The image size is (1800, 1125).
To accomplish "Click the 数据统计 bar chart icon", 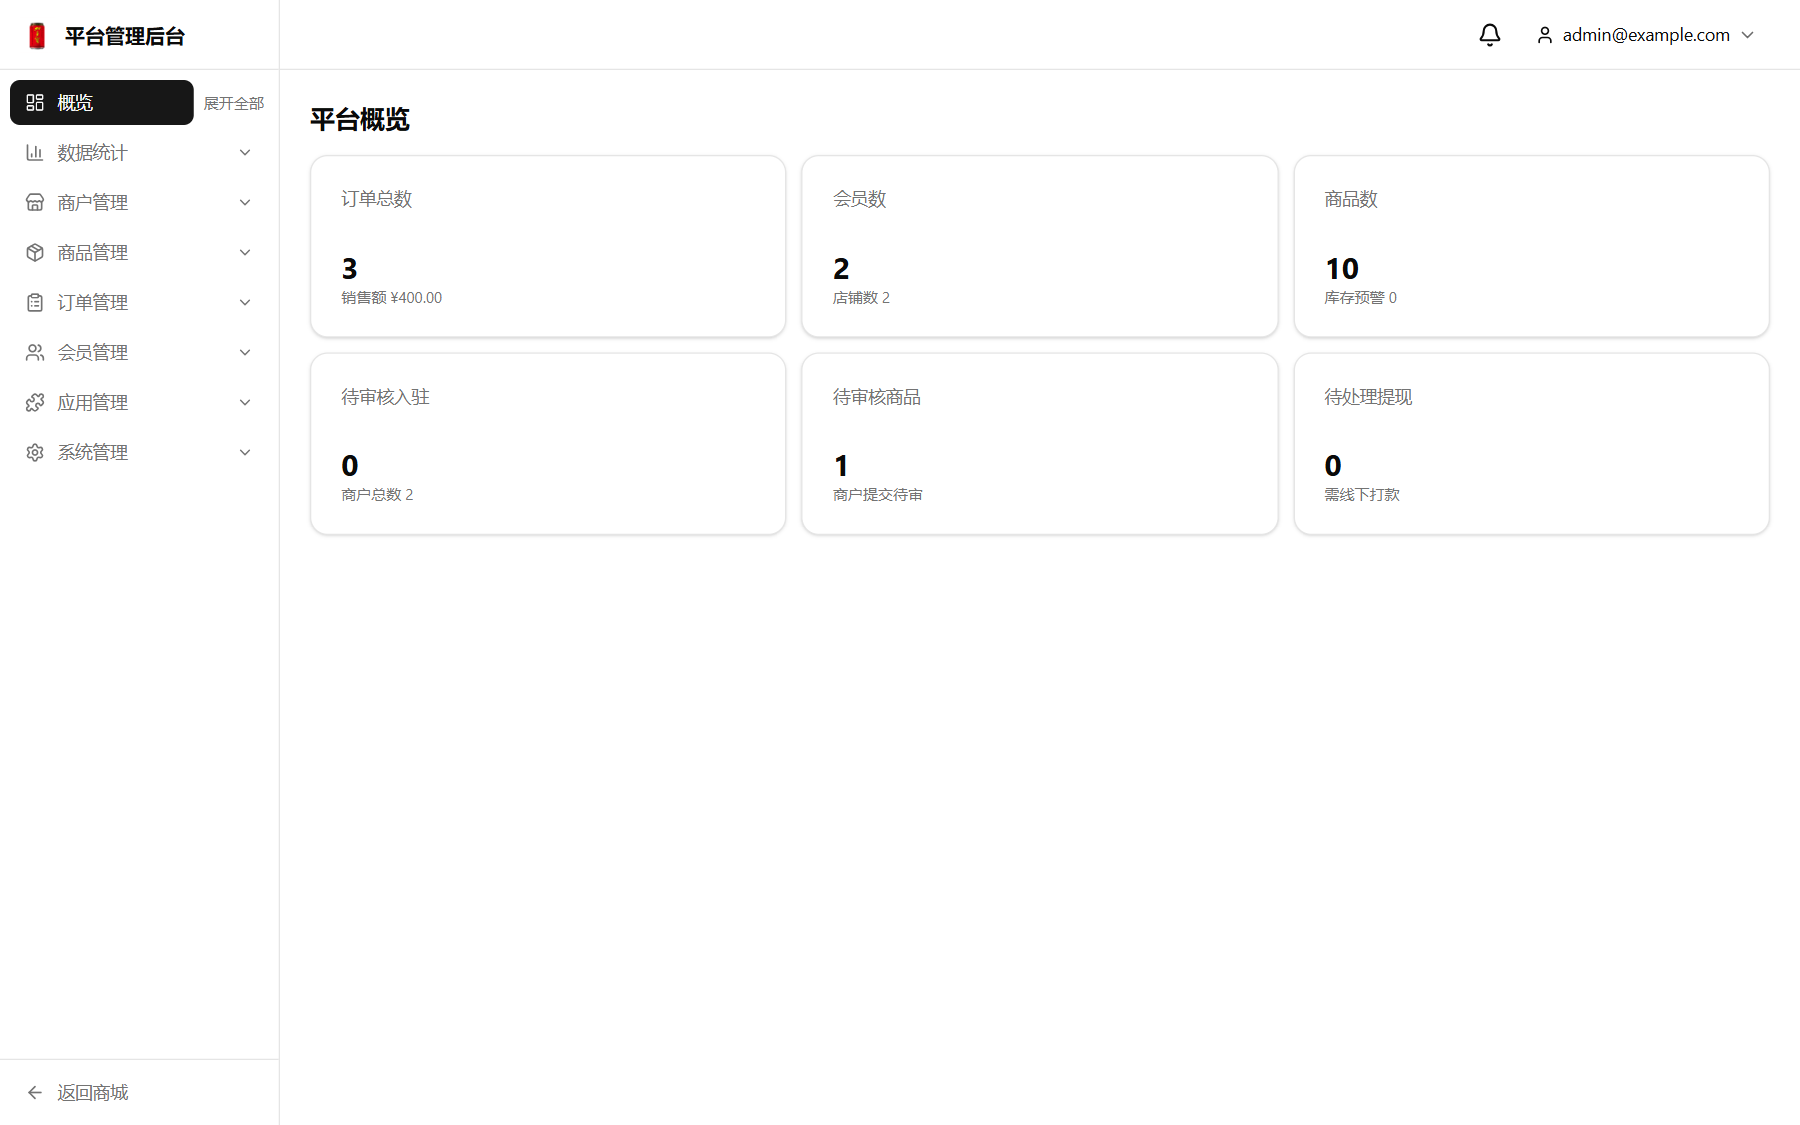I will pos(35,152).
